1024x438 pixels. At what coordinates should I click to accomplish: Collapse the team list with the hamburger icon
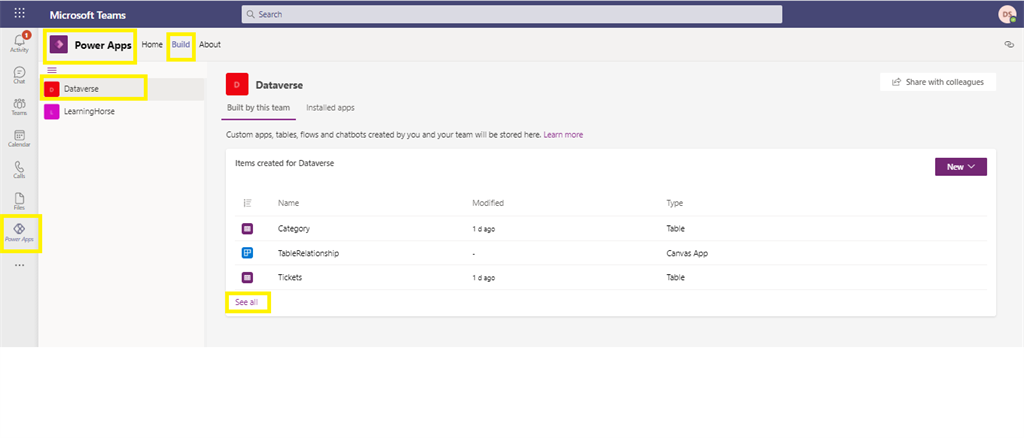(52, 70)
